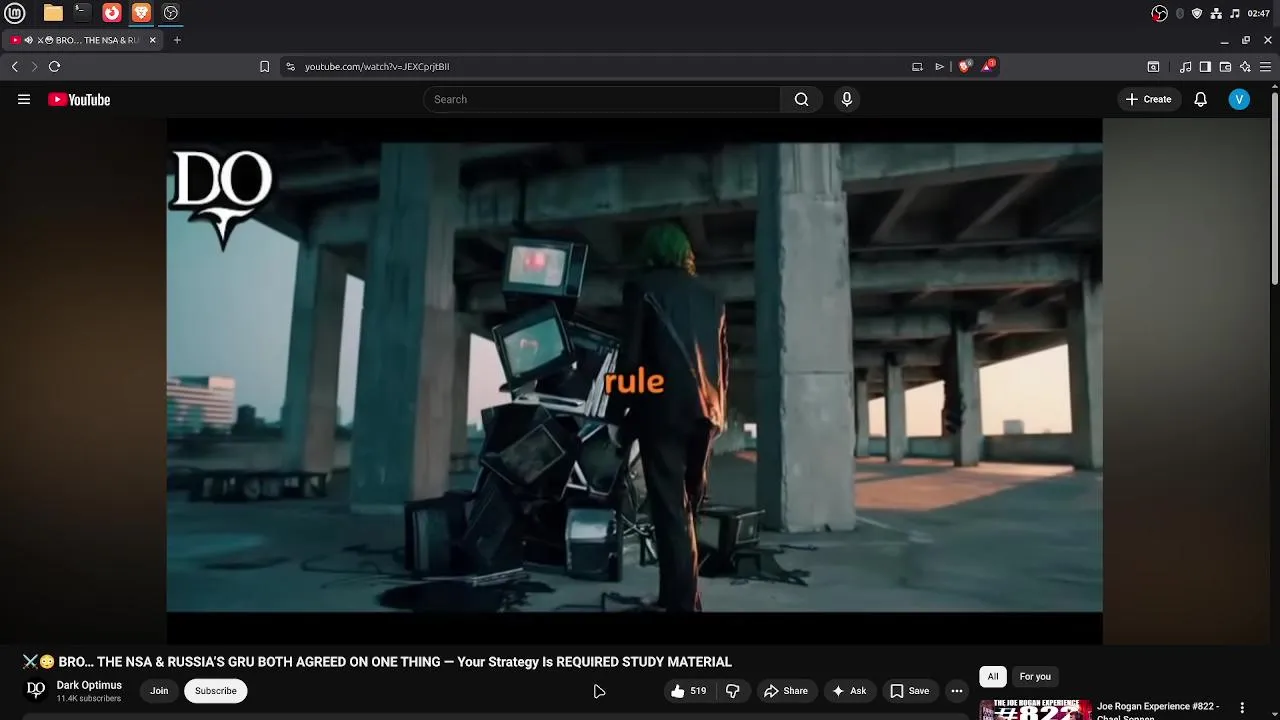
Task: Focus the youtube.com address bar URL
Action: [x=377, y=66]
